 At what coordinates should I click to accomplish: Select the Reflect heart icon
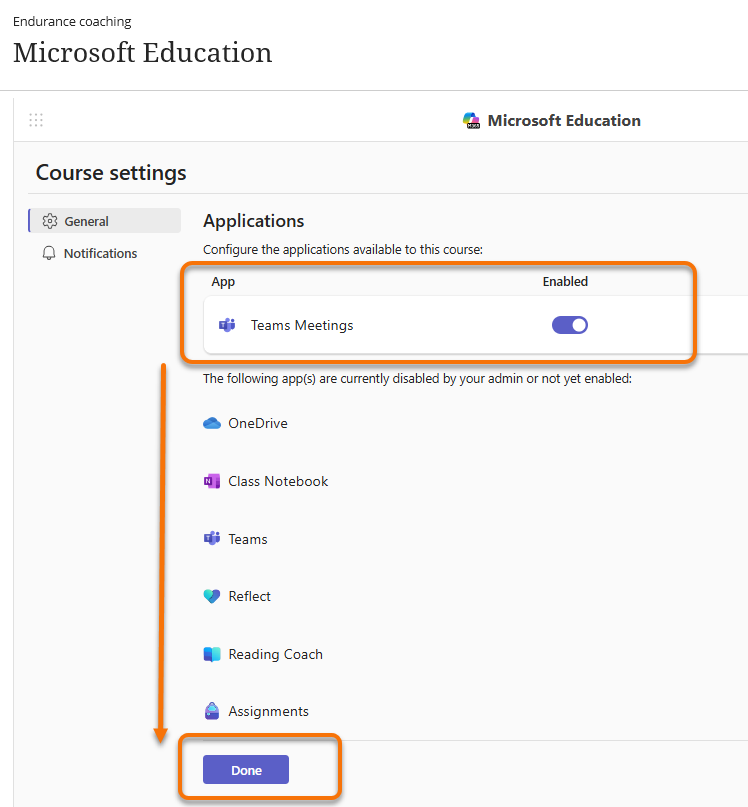pos(211,596)
